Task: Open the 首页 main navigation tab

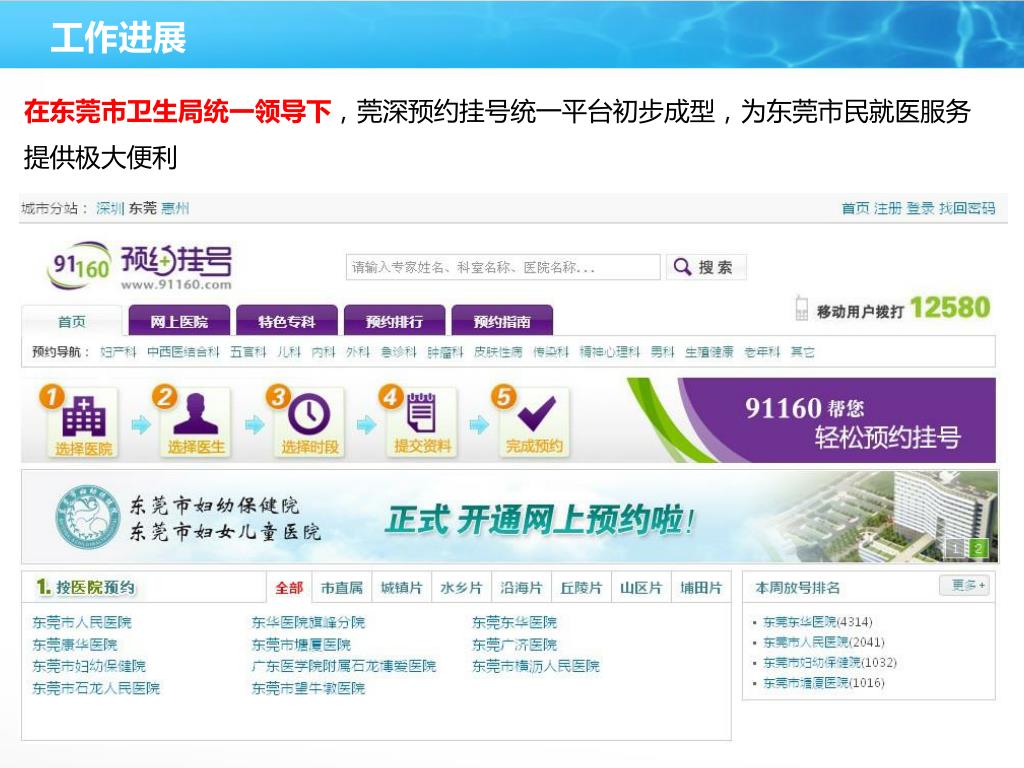Action: [x=72, y=321]
